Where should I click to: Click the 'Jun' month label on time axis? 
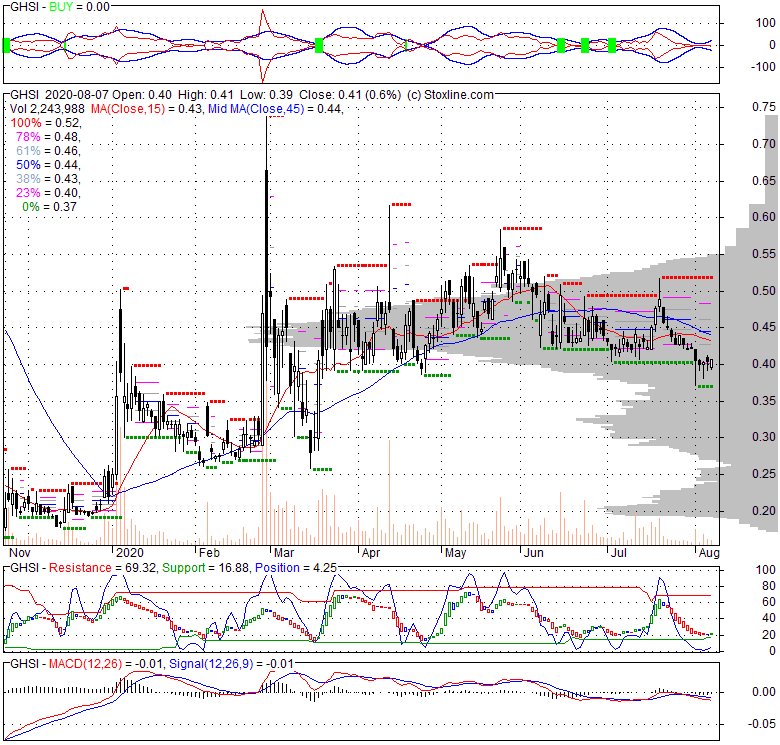(x=534, y=553)
